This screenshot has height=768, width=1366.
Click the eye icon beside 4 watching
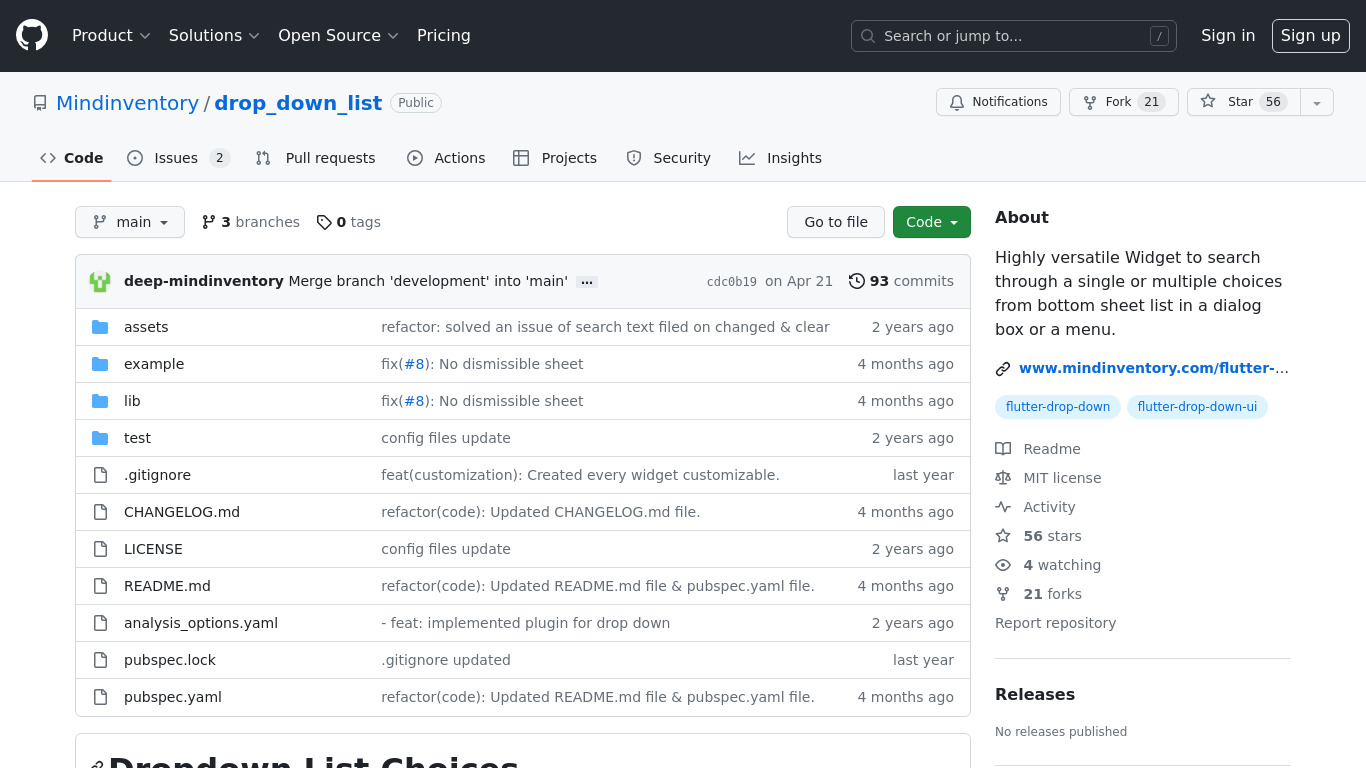(1003, 565)
